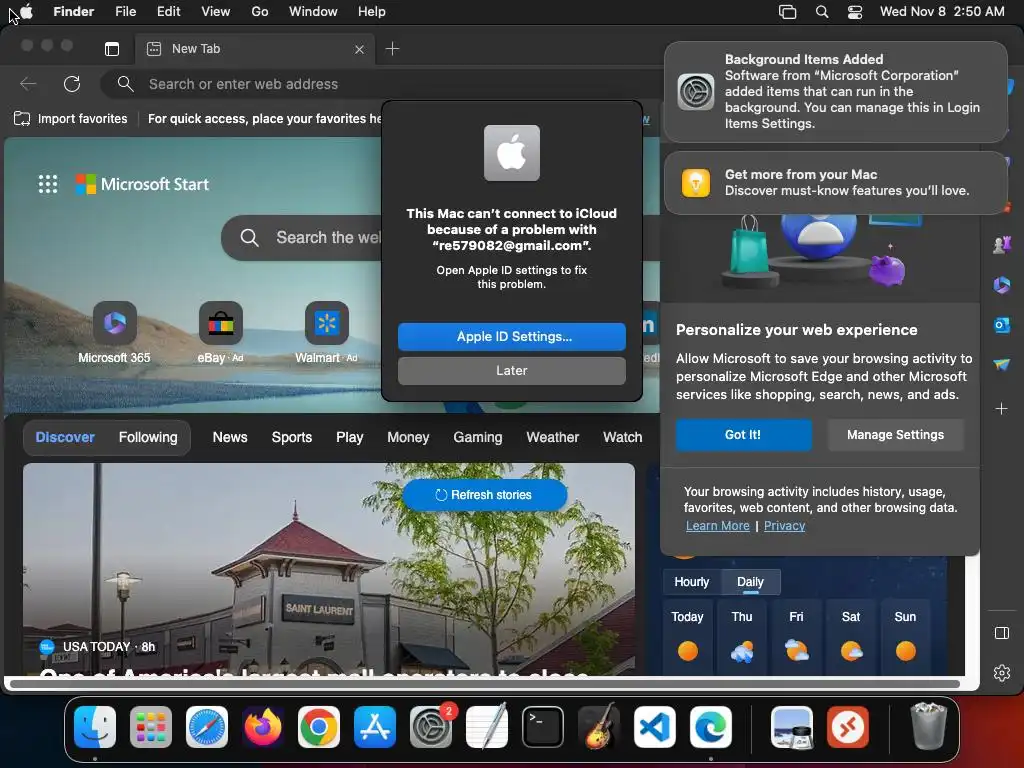
Task: Open the News category
Action: click(x=230, y=437)
